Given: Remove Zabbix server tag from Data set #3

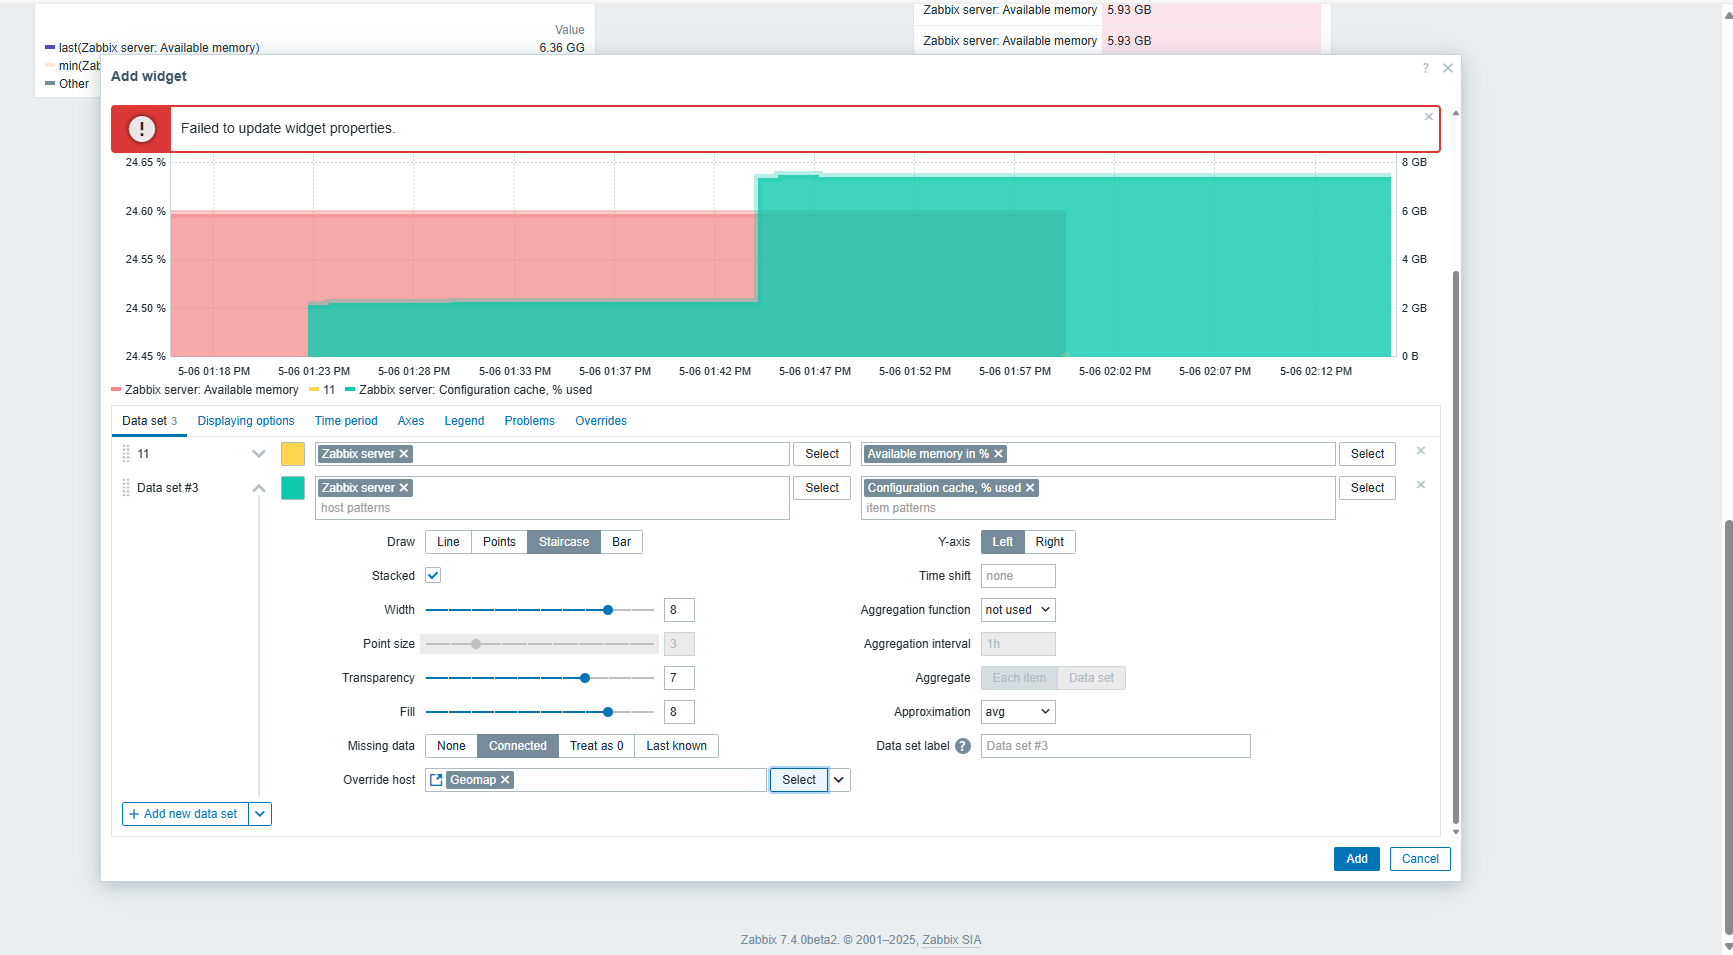Looking at the screenshot, I should point(404,488).
